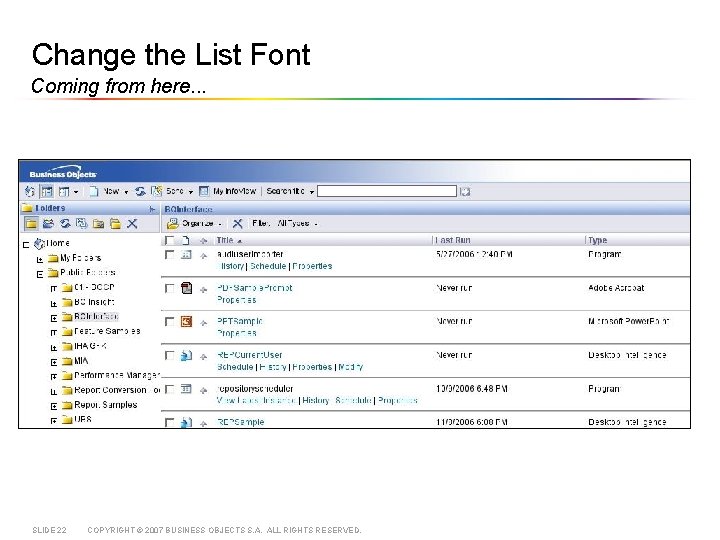This screenshot has height=540, width=720.
Task: Click the red X icon in Folders toolbar
Action: pyautogui.click(x=132, y=224)
